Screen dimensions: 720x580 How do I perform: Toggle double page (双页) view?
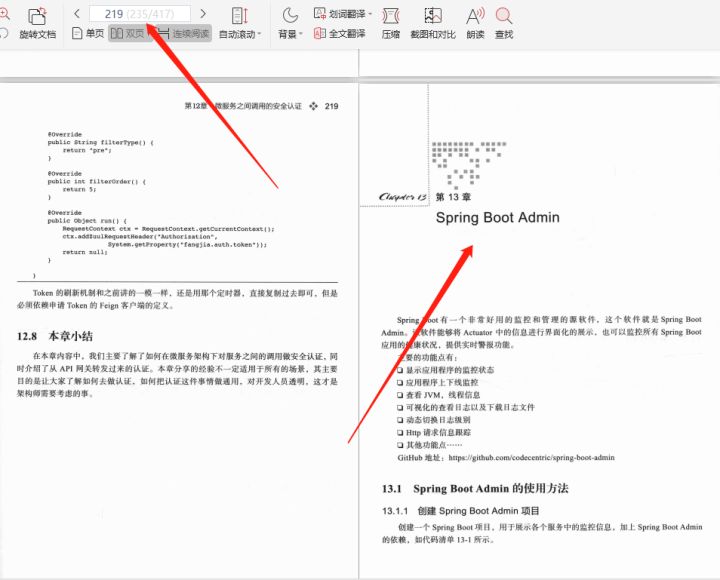tap(128, 34)
